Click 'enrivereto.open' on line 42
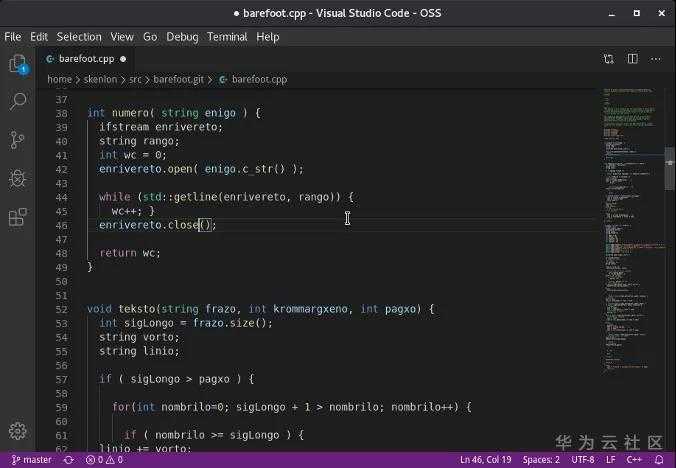The image size is (676, 468). (x=145, y=169)
